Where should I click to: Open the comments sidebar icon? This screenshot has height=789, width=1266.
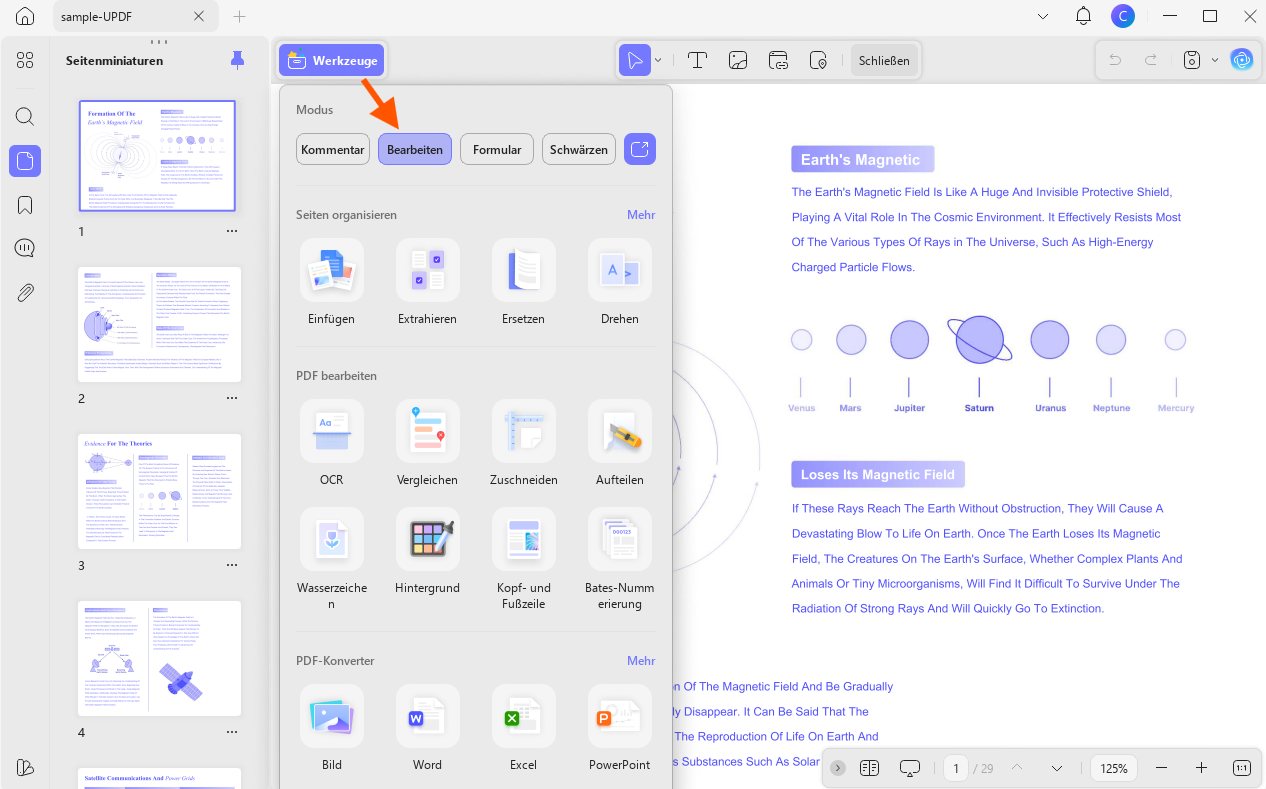tap(25, 248)
